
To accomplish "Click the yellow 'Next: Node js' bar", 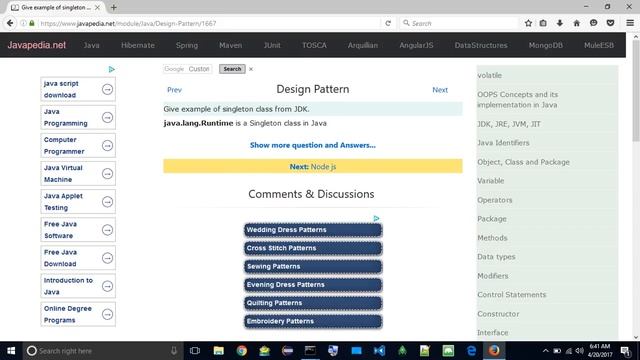I will tap(313, 166).
